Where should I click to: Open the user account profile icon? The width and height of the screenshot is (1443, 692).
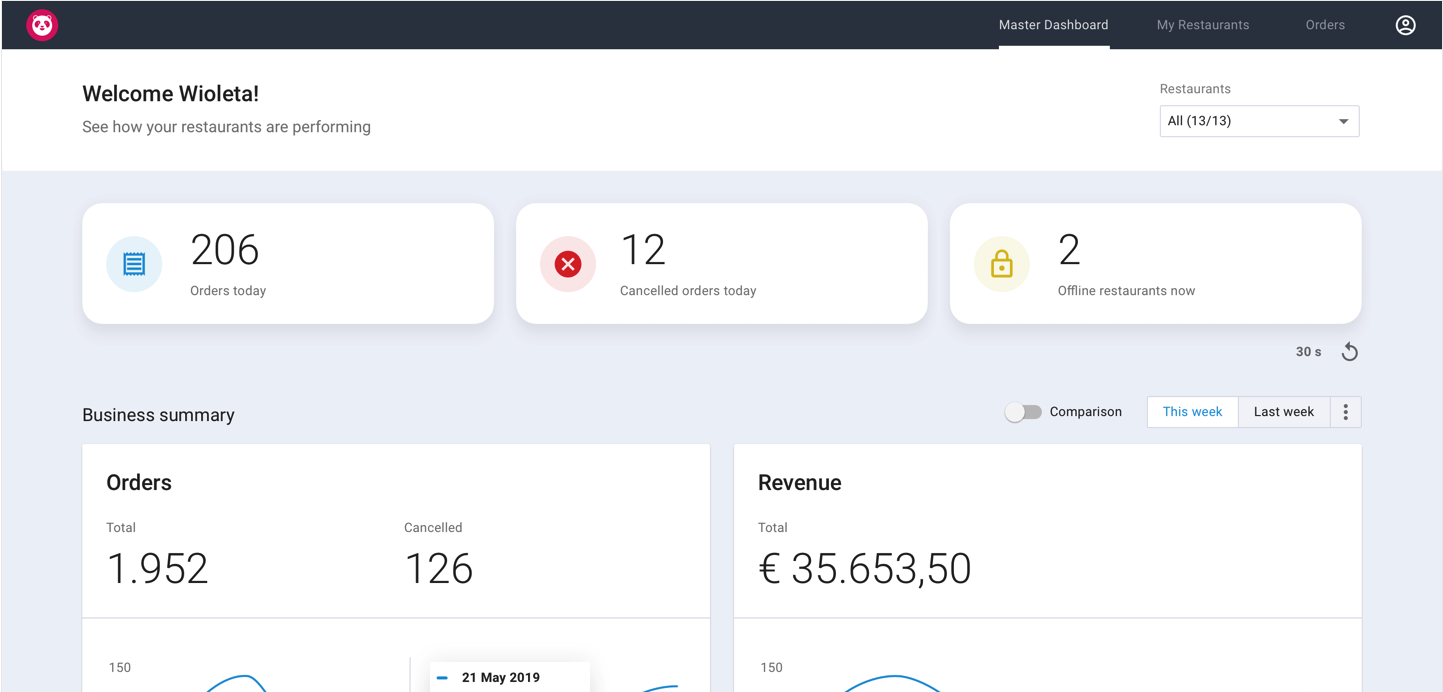pyautogui.click(x=1405, y=25)
